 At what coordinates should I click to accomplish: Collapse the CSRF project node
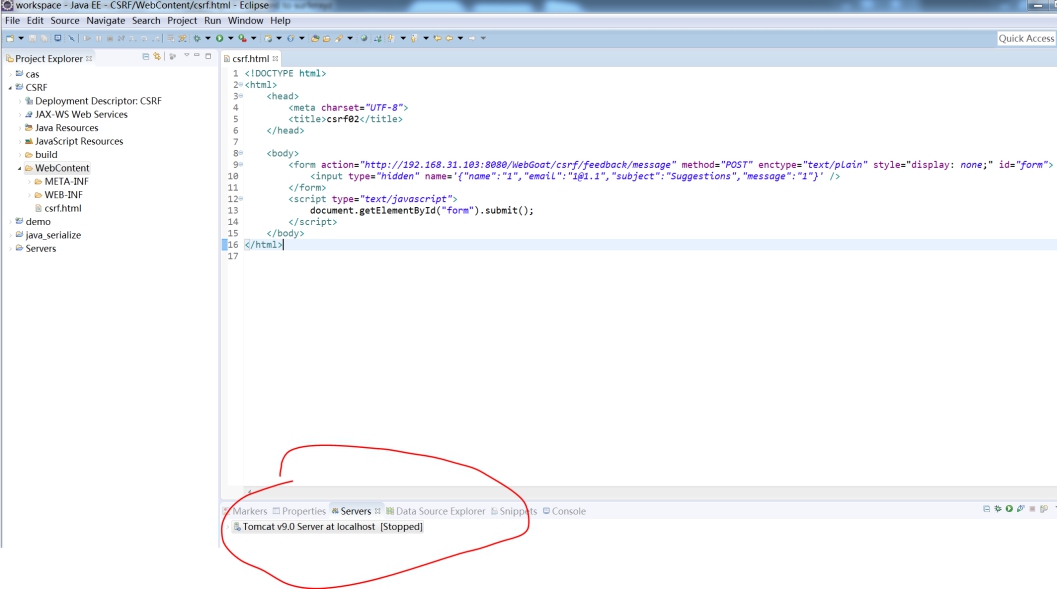[x=10, y=88]
